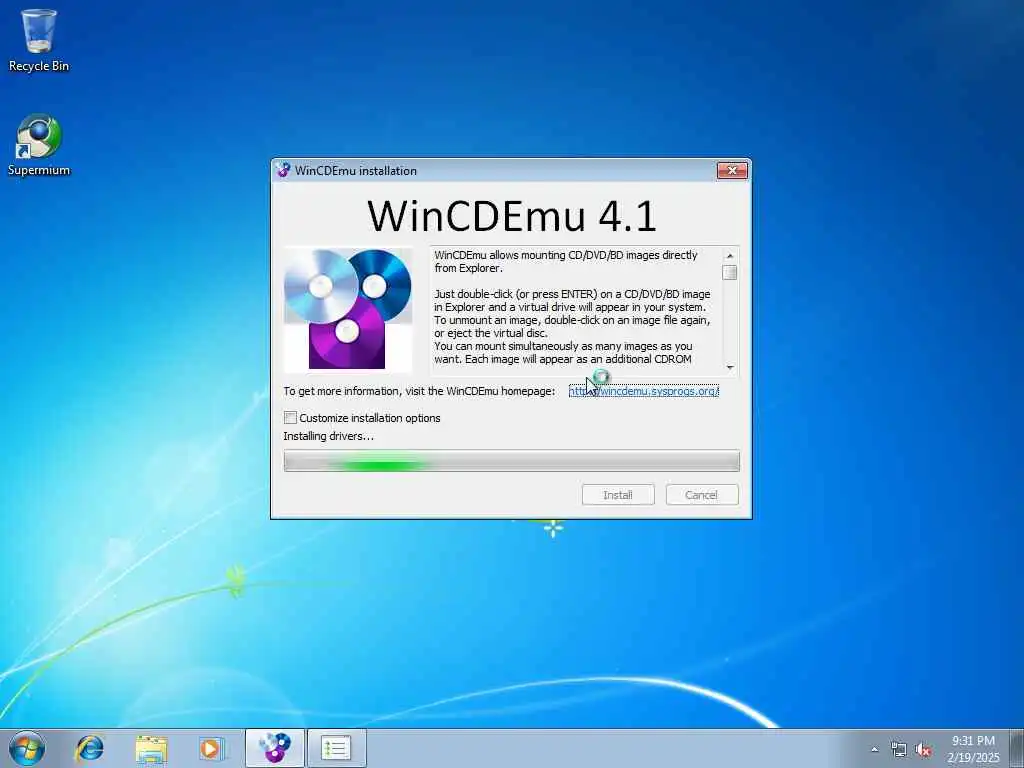Open the Recycle Bin desktop icon
The height and width of the screenshot is (768, 1024).
(x=39, y=40)
